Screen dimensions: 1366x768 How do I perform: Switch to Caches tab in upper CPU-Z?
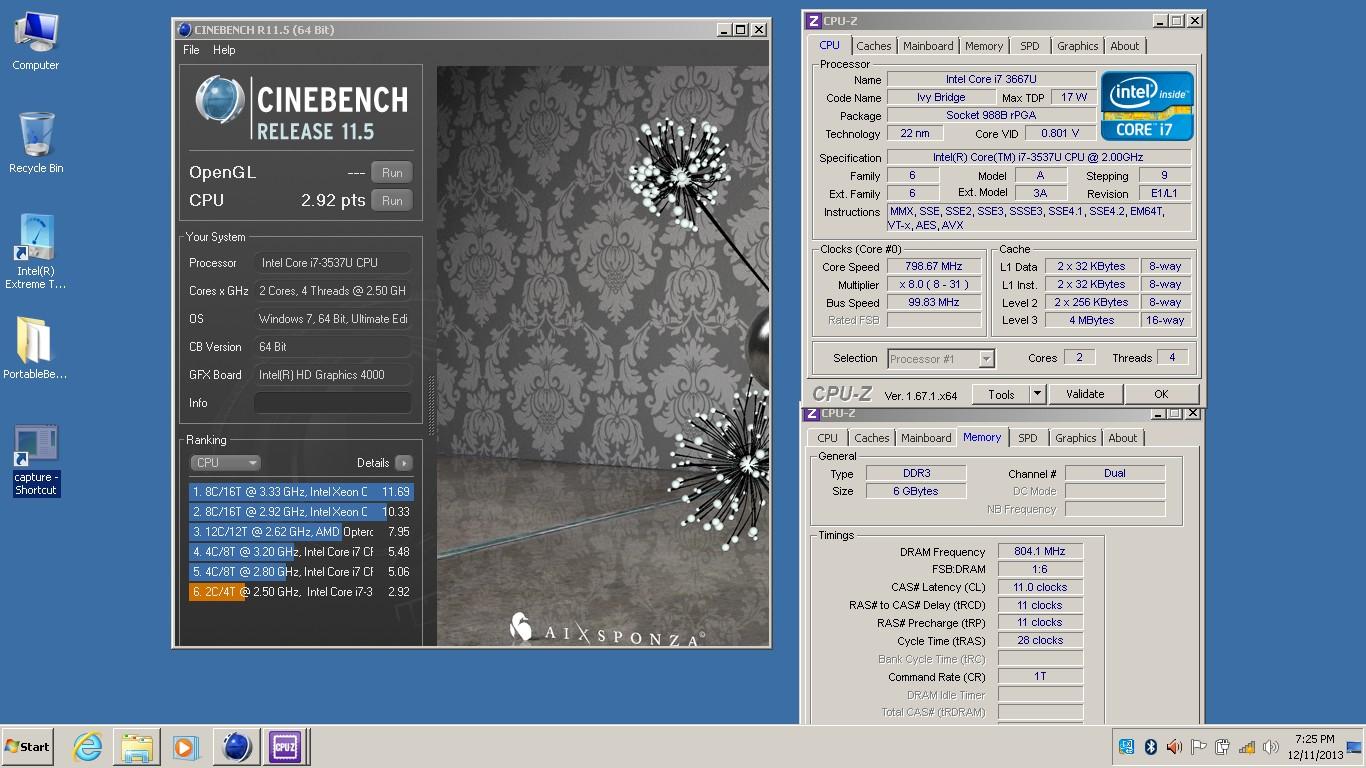(873, 46)
